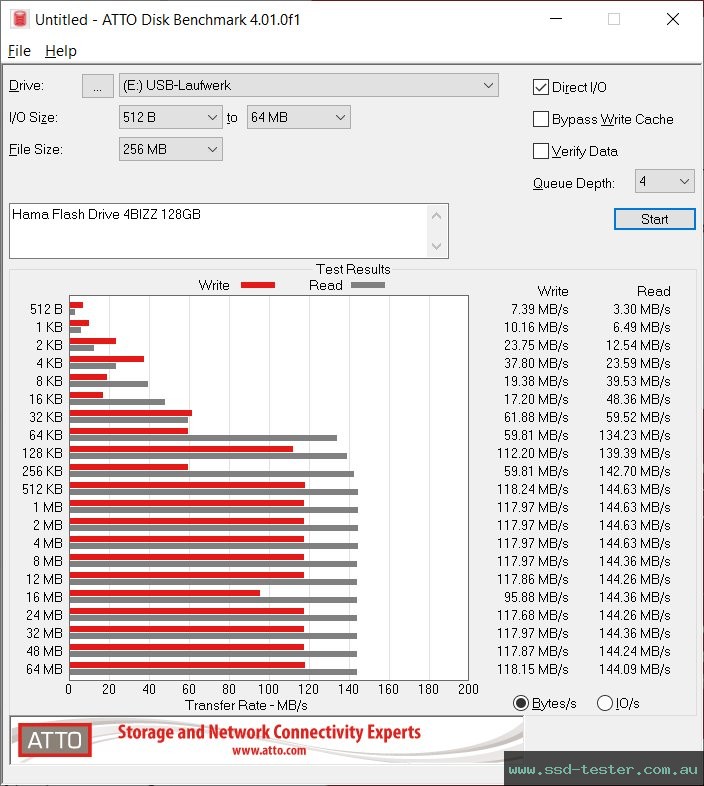Select the IO/s radio button

(605, 703)
